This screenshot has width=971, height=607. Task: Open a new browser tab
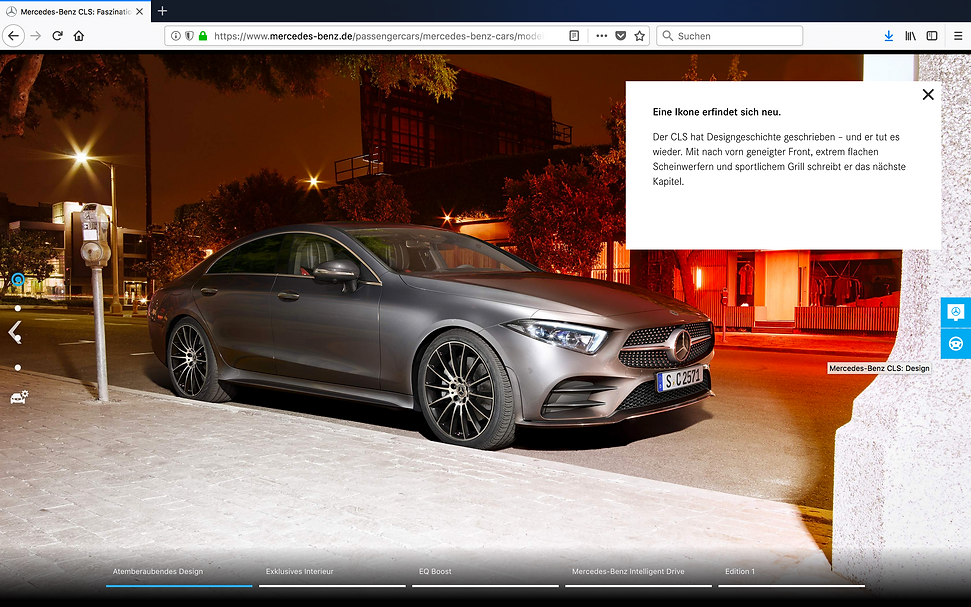162,11
